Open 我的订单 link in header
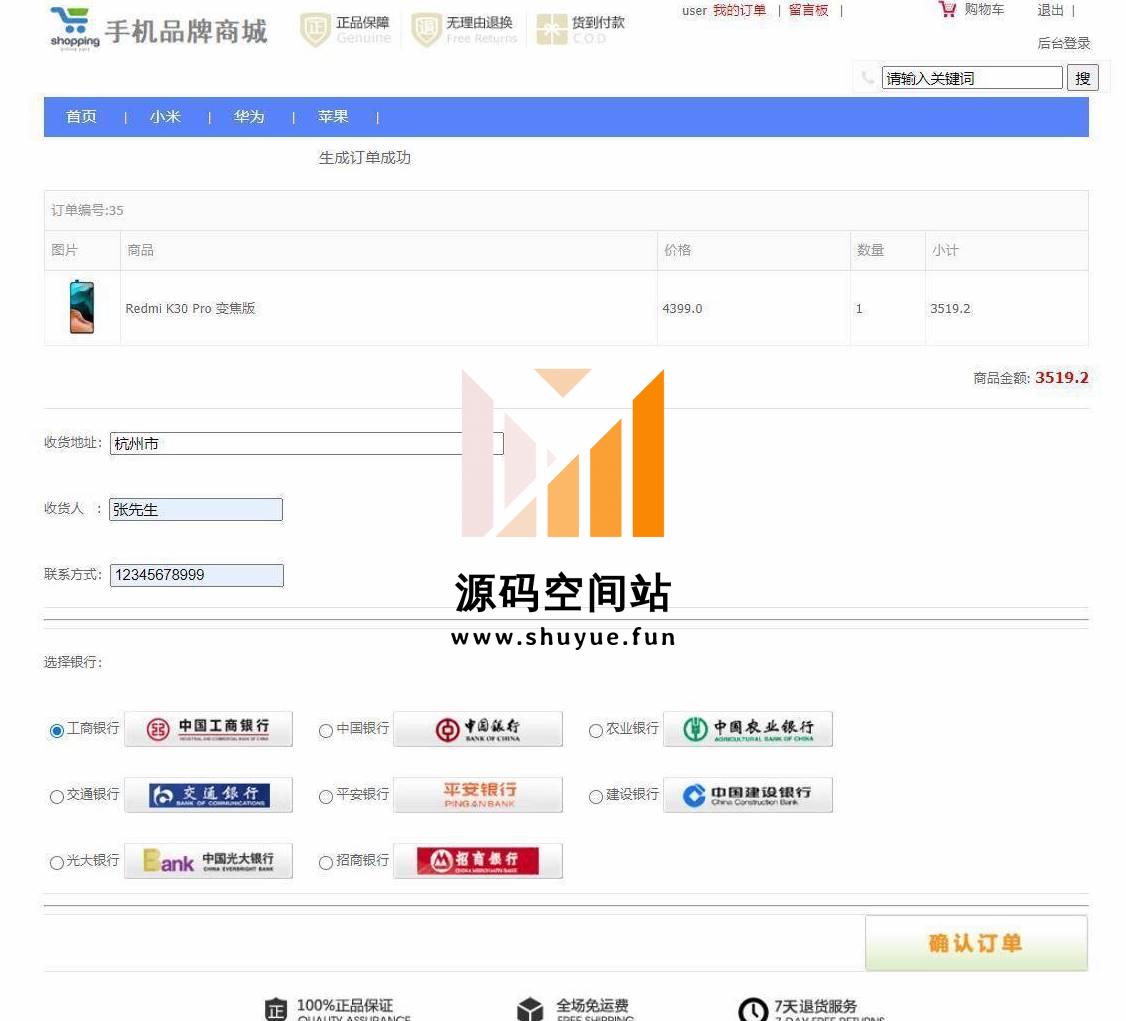The height and width of the screenshot is (1021, 1126). coord(740,10)
